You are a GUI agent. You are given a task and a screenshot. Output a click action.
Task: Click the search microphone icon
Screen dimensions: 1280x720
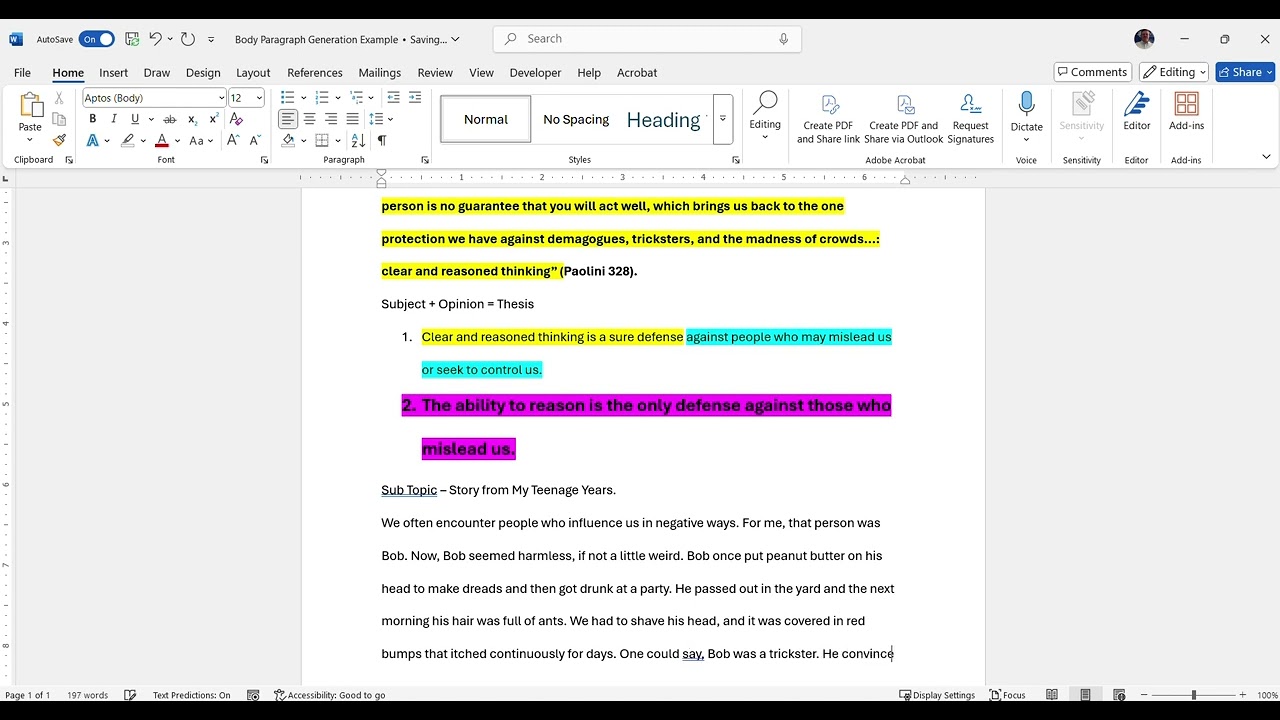(x=783, y=39)
